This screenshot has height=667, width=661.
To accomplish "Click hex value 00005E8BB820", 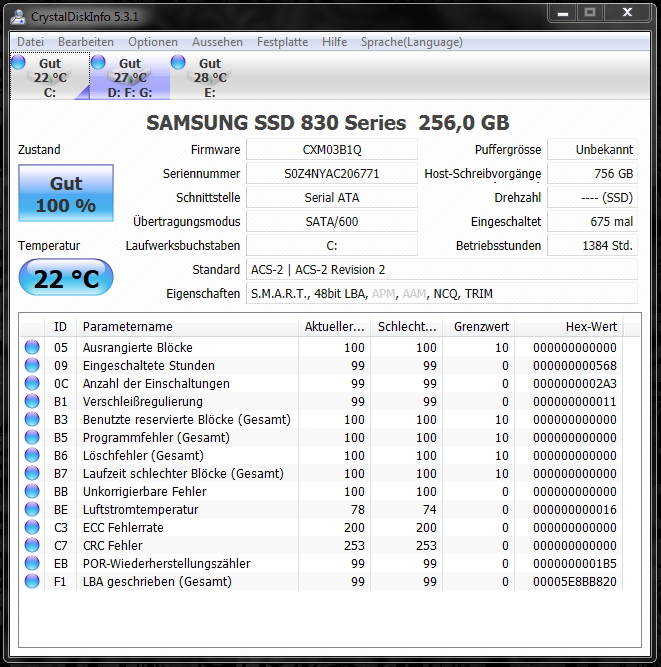I will tap(575, 581).
